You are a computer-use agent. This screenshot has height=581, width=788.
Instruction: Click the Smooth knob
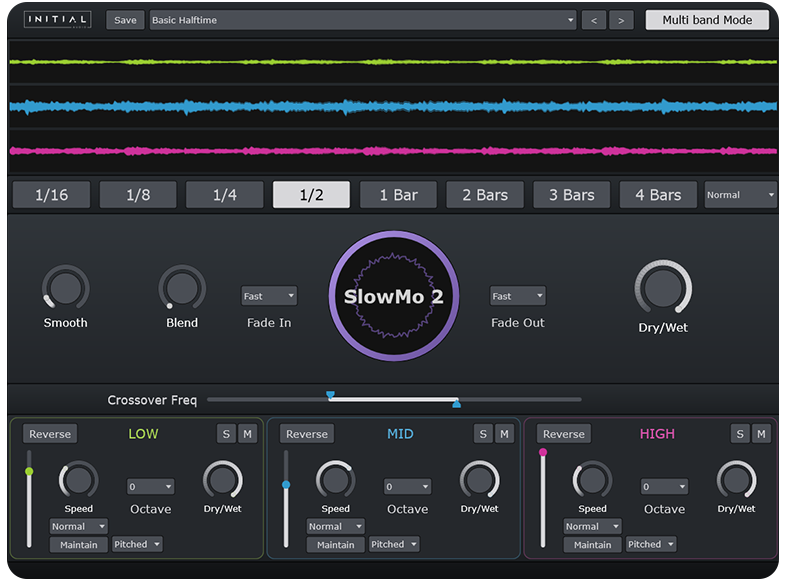tap(65, 289)
